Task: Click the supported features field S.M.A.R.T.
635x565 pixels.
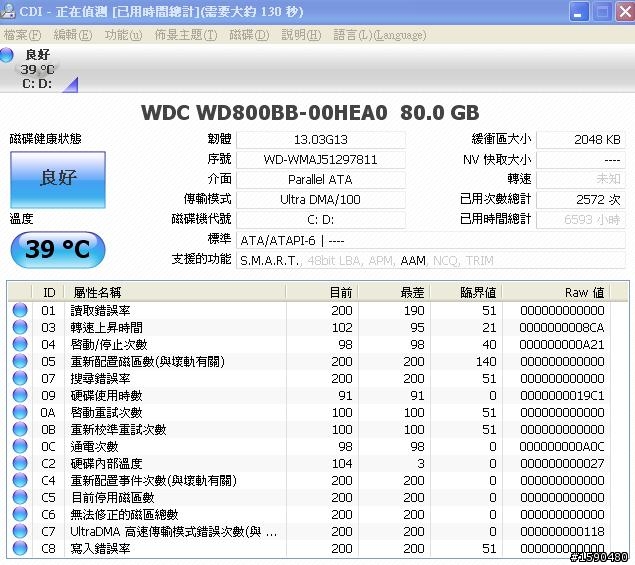Action: click(431, 260)
